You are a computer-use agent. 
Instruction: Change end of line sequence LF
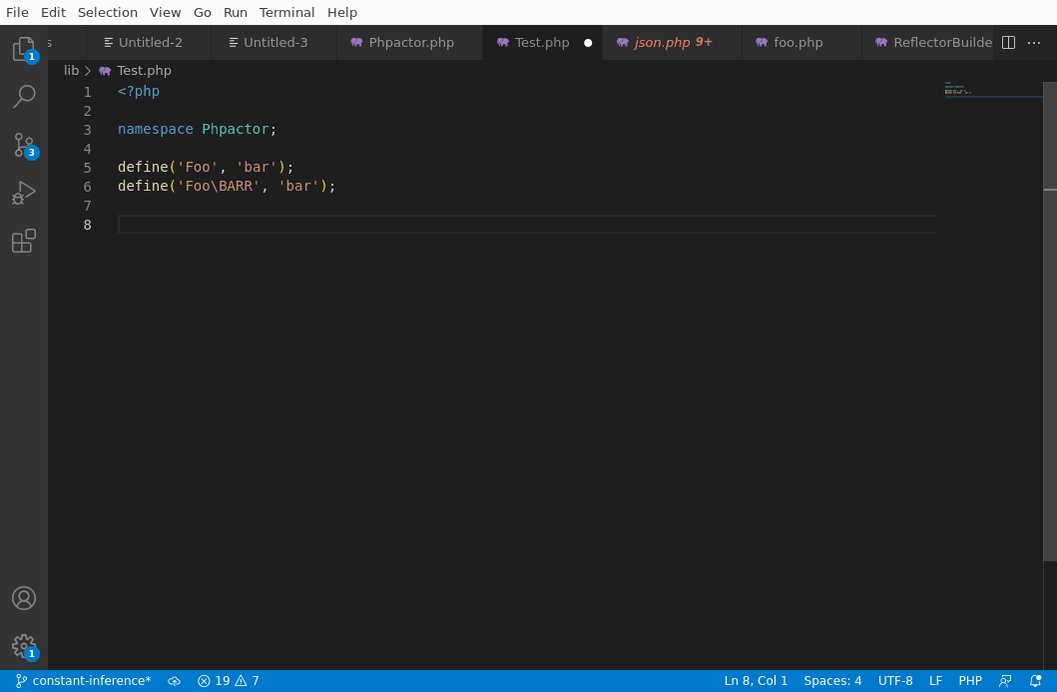(936, 681)
